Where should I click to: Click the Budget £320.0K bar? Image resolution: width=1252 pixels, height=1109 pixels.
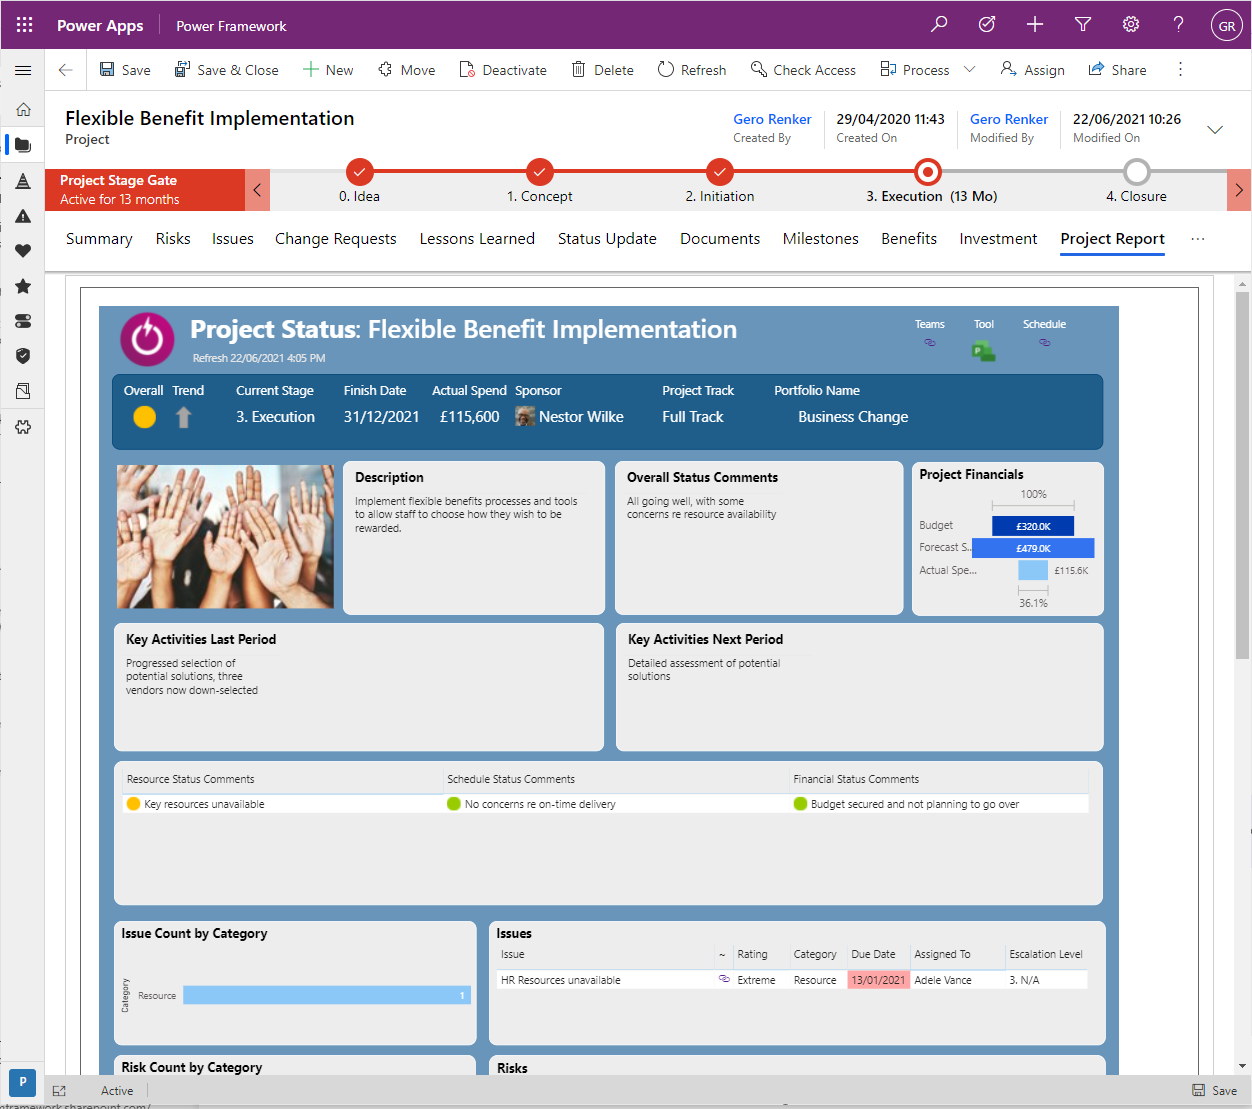coord(1033,526)
